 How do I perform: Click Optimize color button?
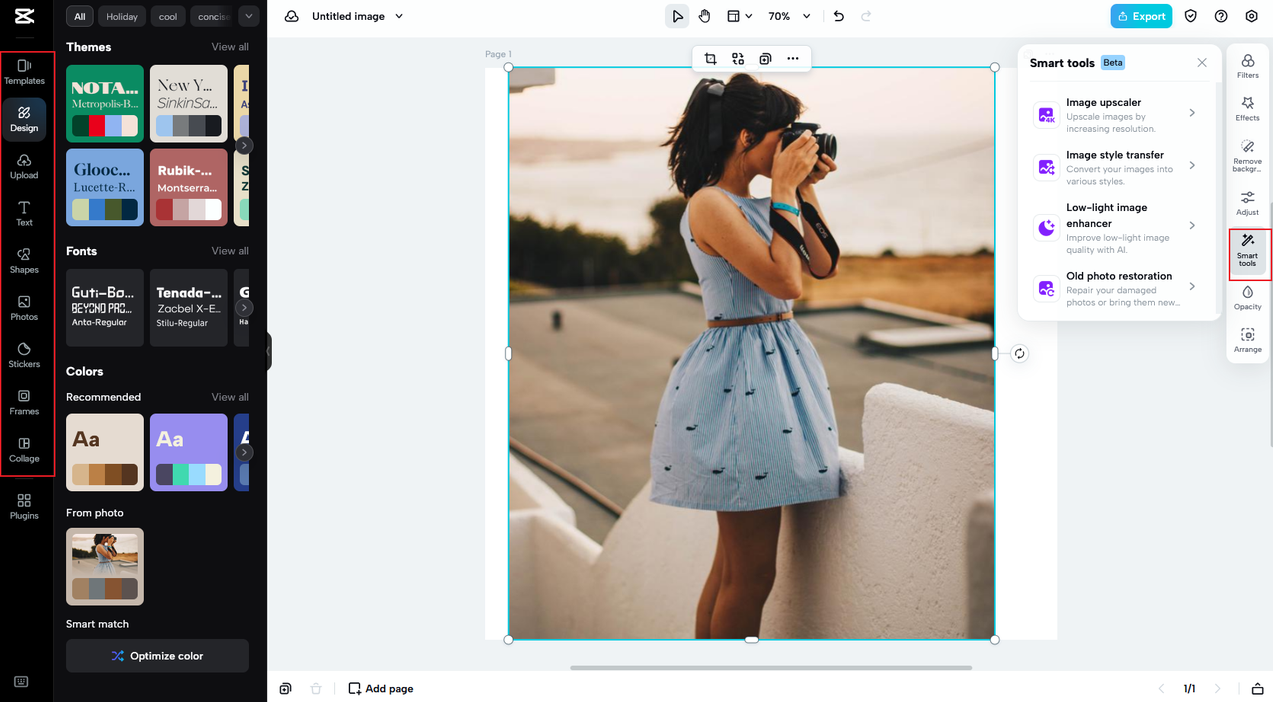pyautogui.click(x=157, y=656)
